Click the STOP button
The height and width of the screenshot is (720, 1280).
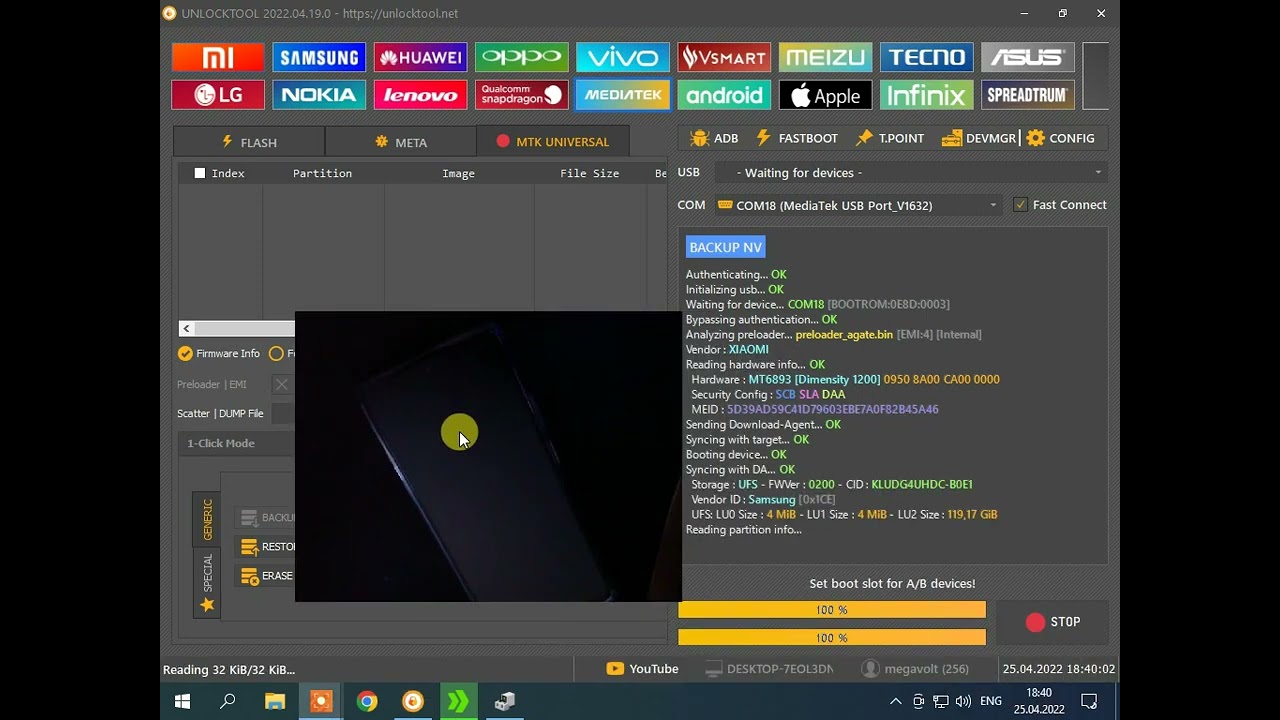1053,622
